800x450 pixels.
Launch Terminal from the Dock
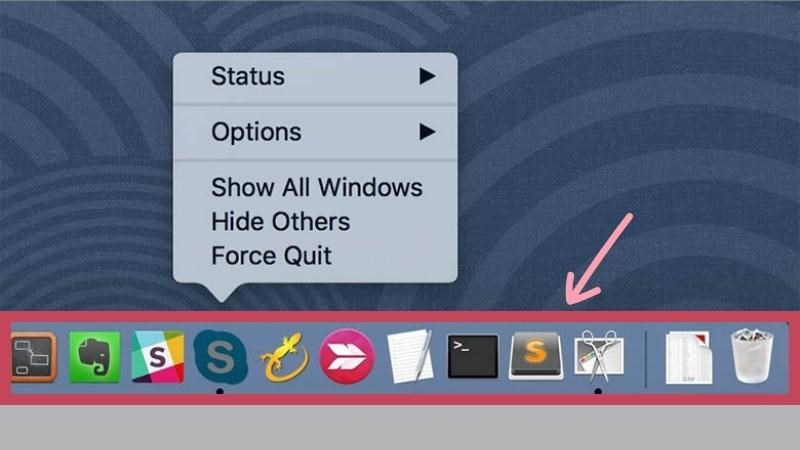(x=472, y=356)
